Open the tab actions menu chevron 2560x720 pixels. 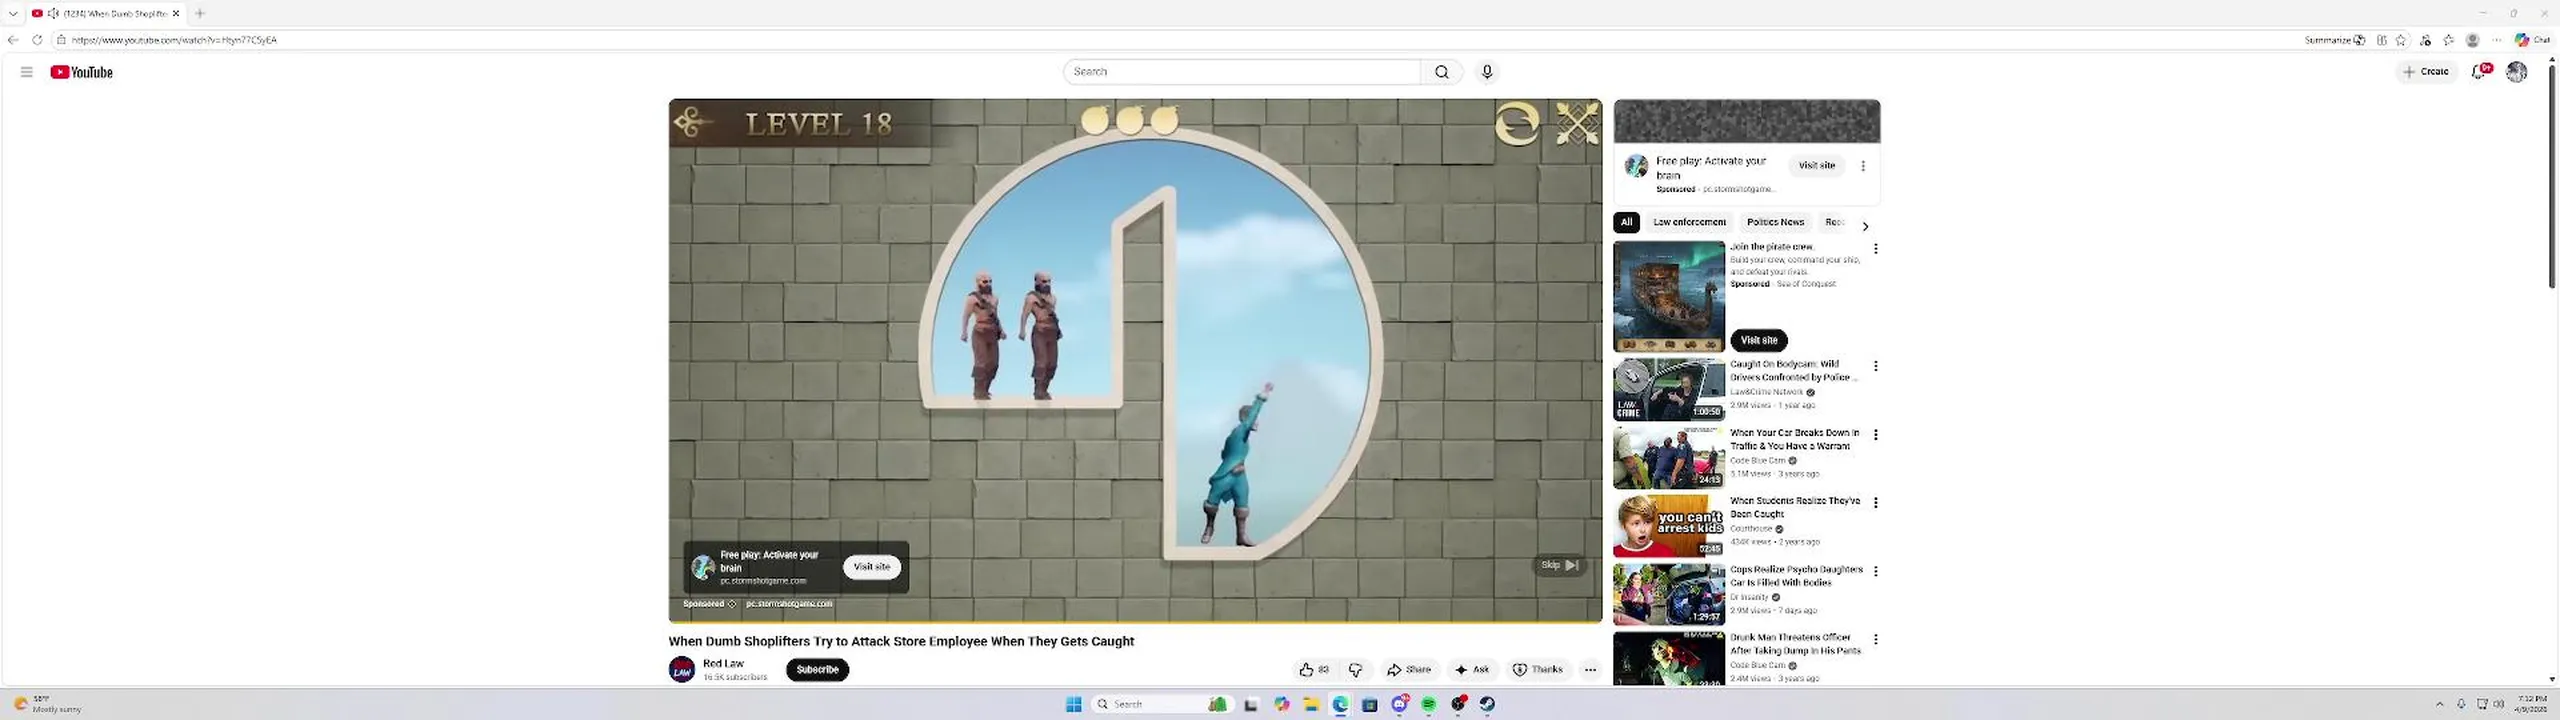(13, 13)
